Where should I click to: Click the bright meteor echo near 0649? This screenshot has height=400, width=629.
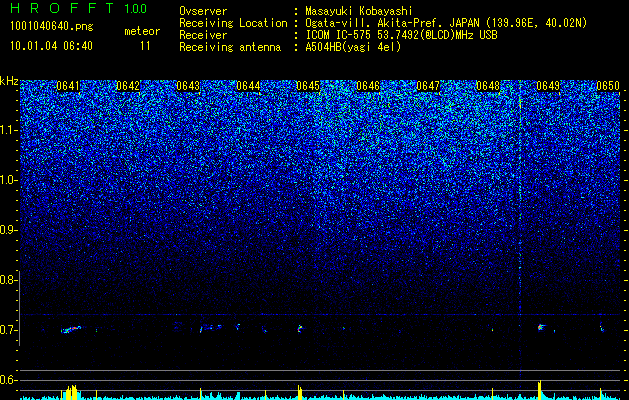tap(541, 327)
